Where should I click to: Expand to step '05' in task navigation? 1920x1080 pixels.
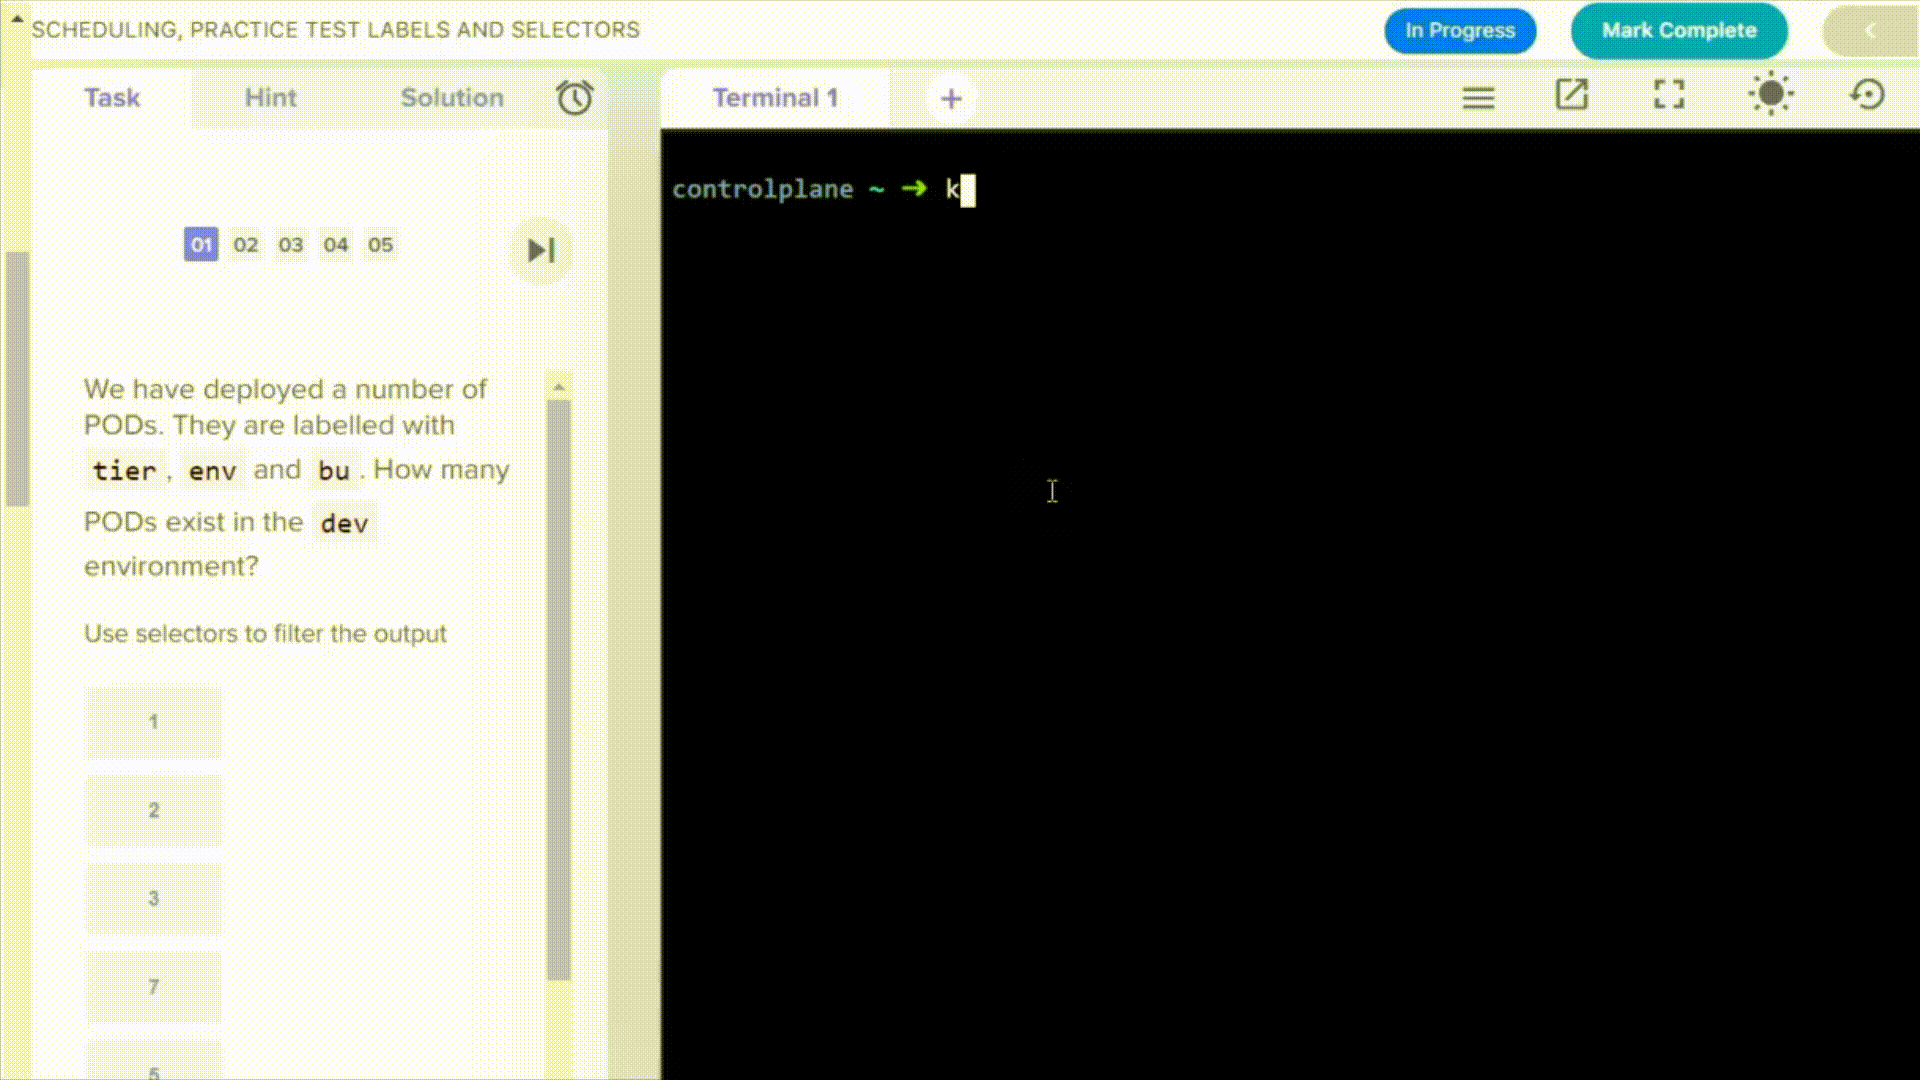[x=380, y=244]
